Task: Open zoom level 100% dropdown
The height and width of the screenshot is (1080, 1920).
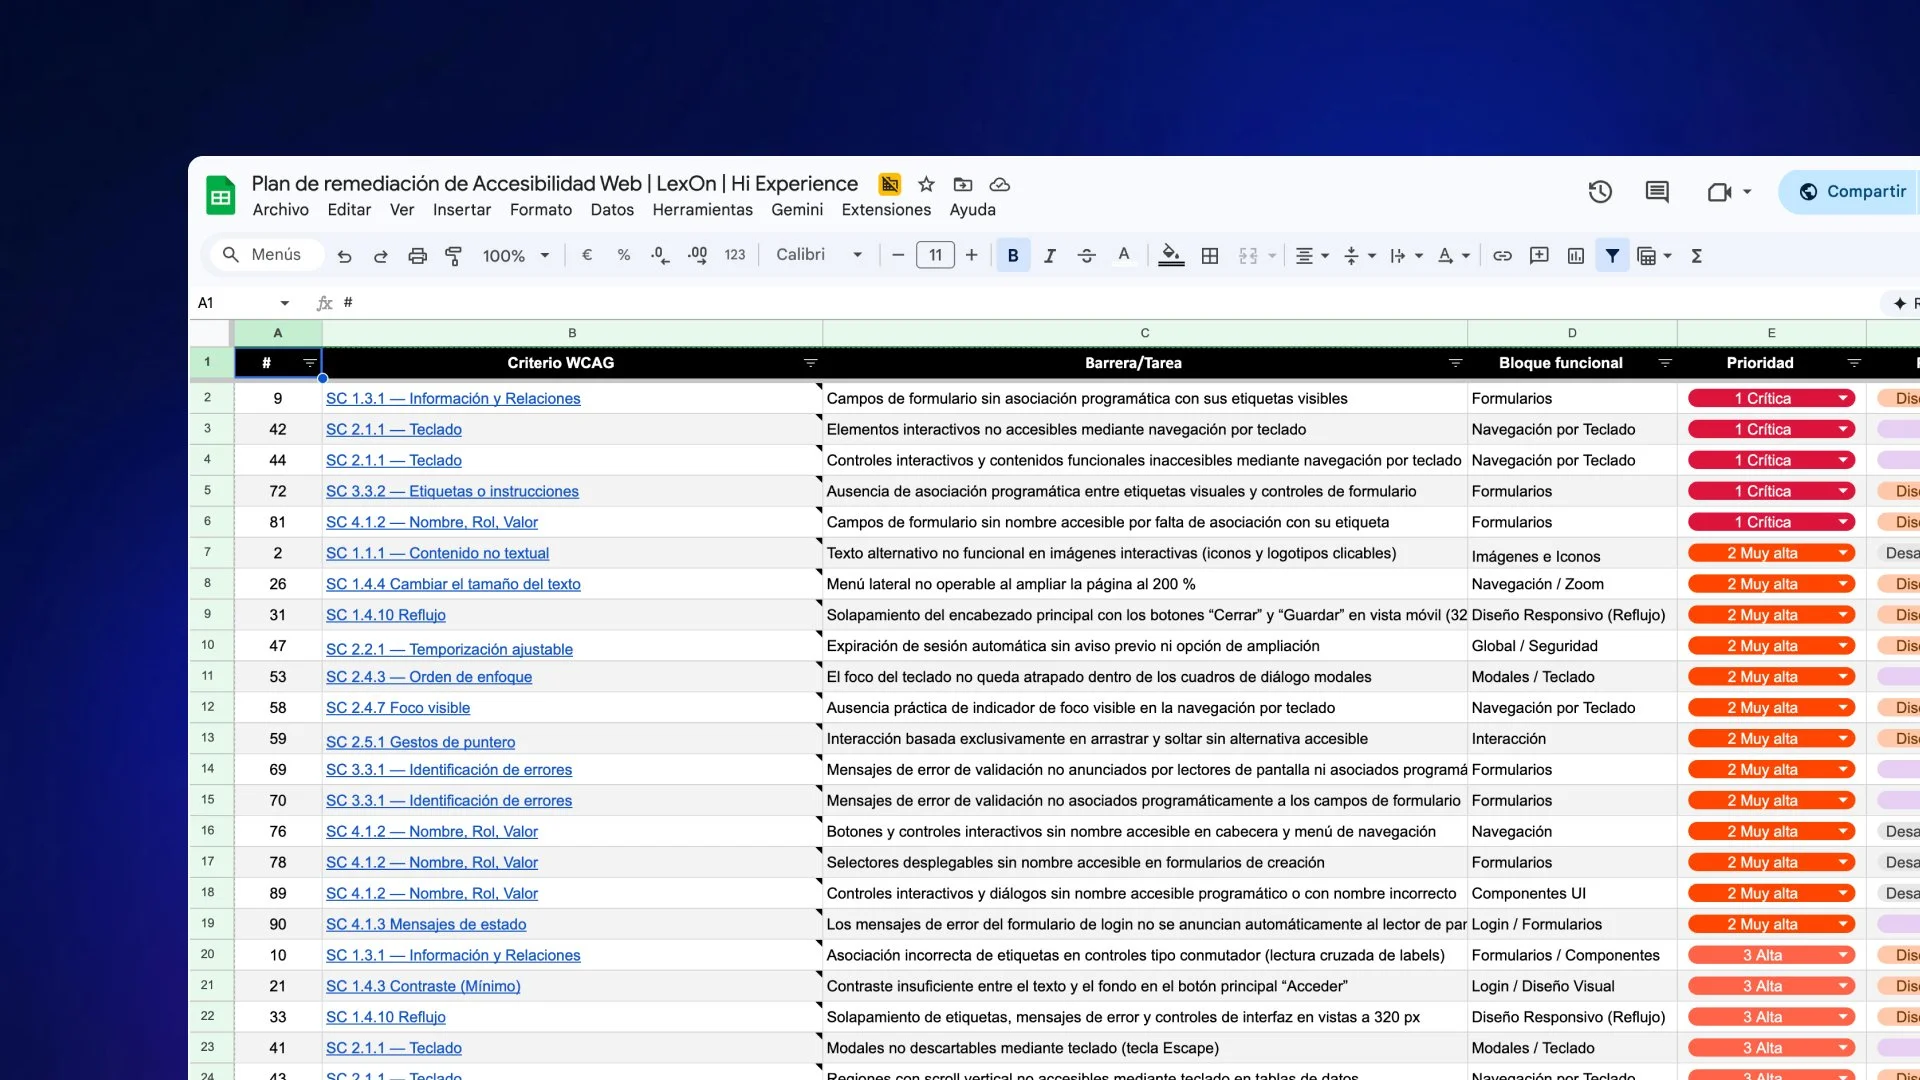Action: (516, 256)
